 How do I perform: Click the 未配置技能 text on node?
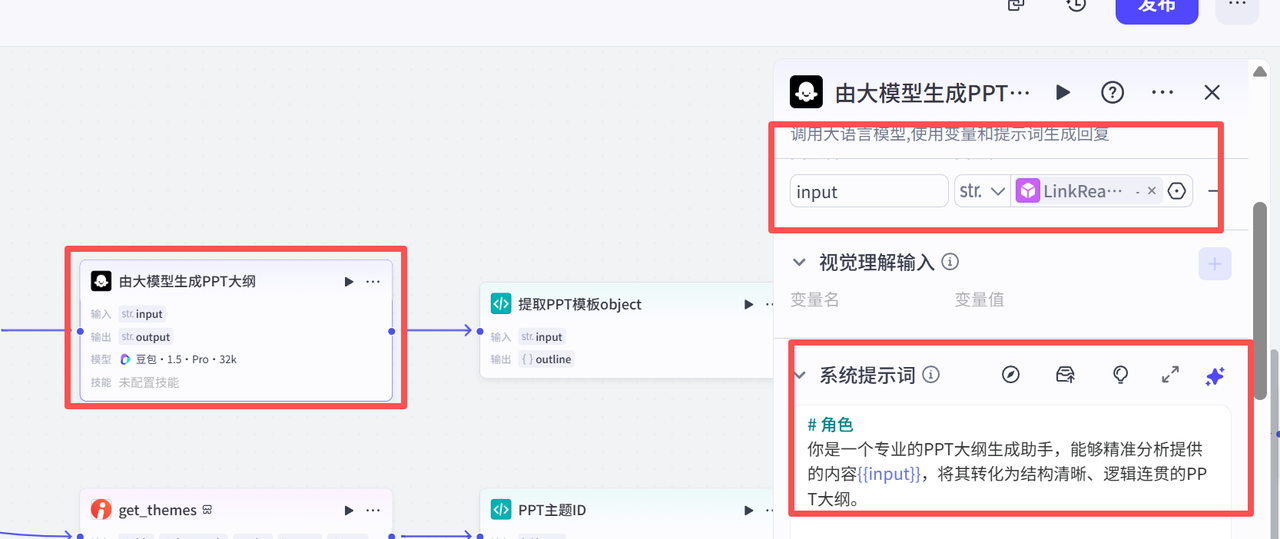[x=149, y=382]
